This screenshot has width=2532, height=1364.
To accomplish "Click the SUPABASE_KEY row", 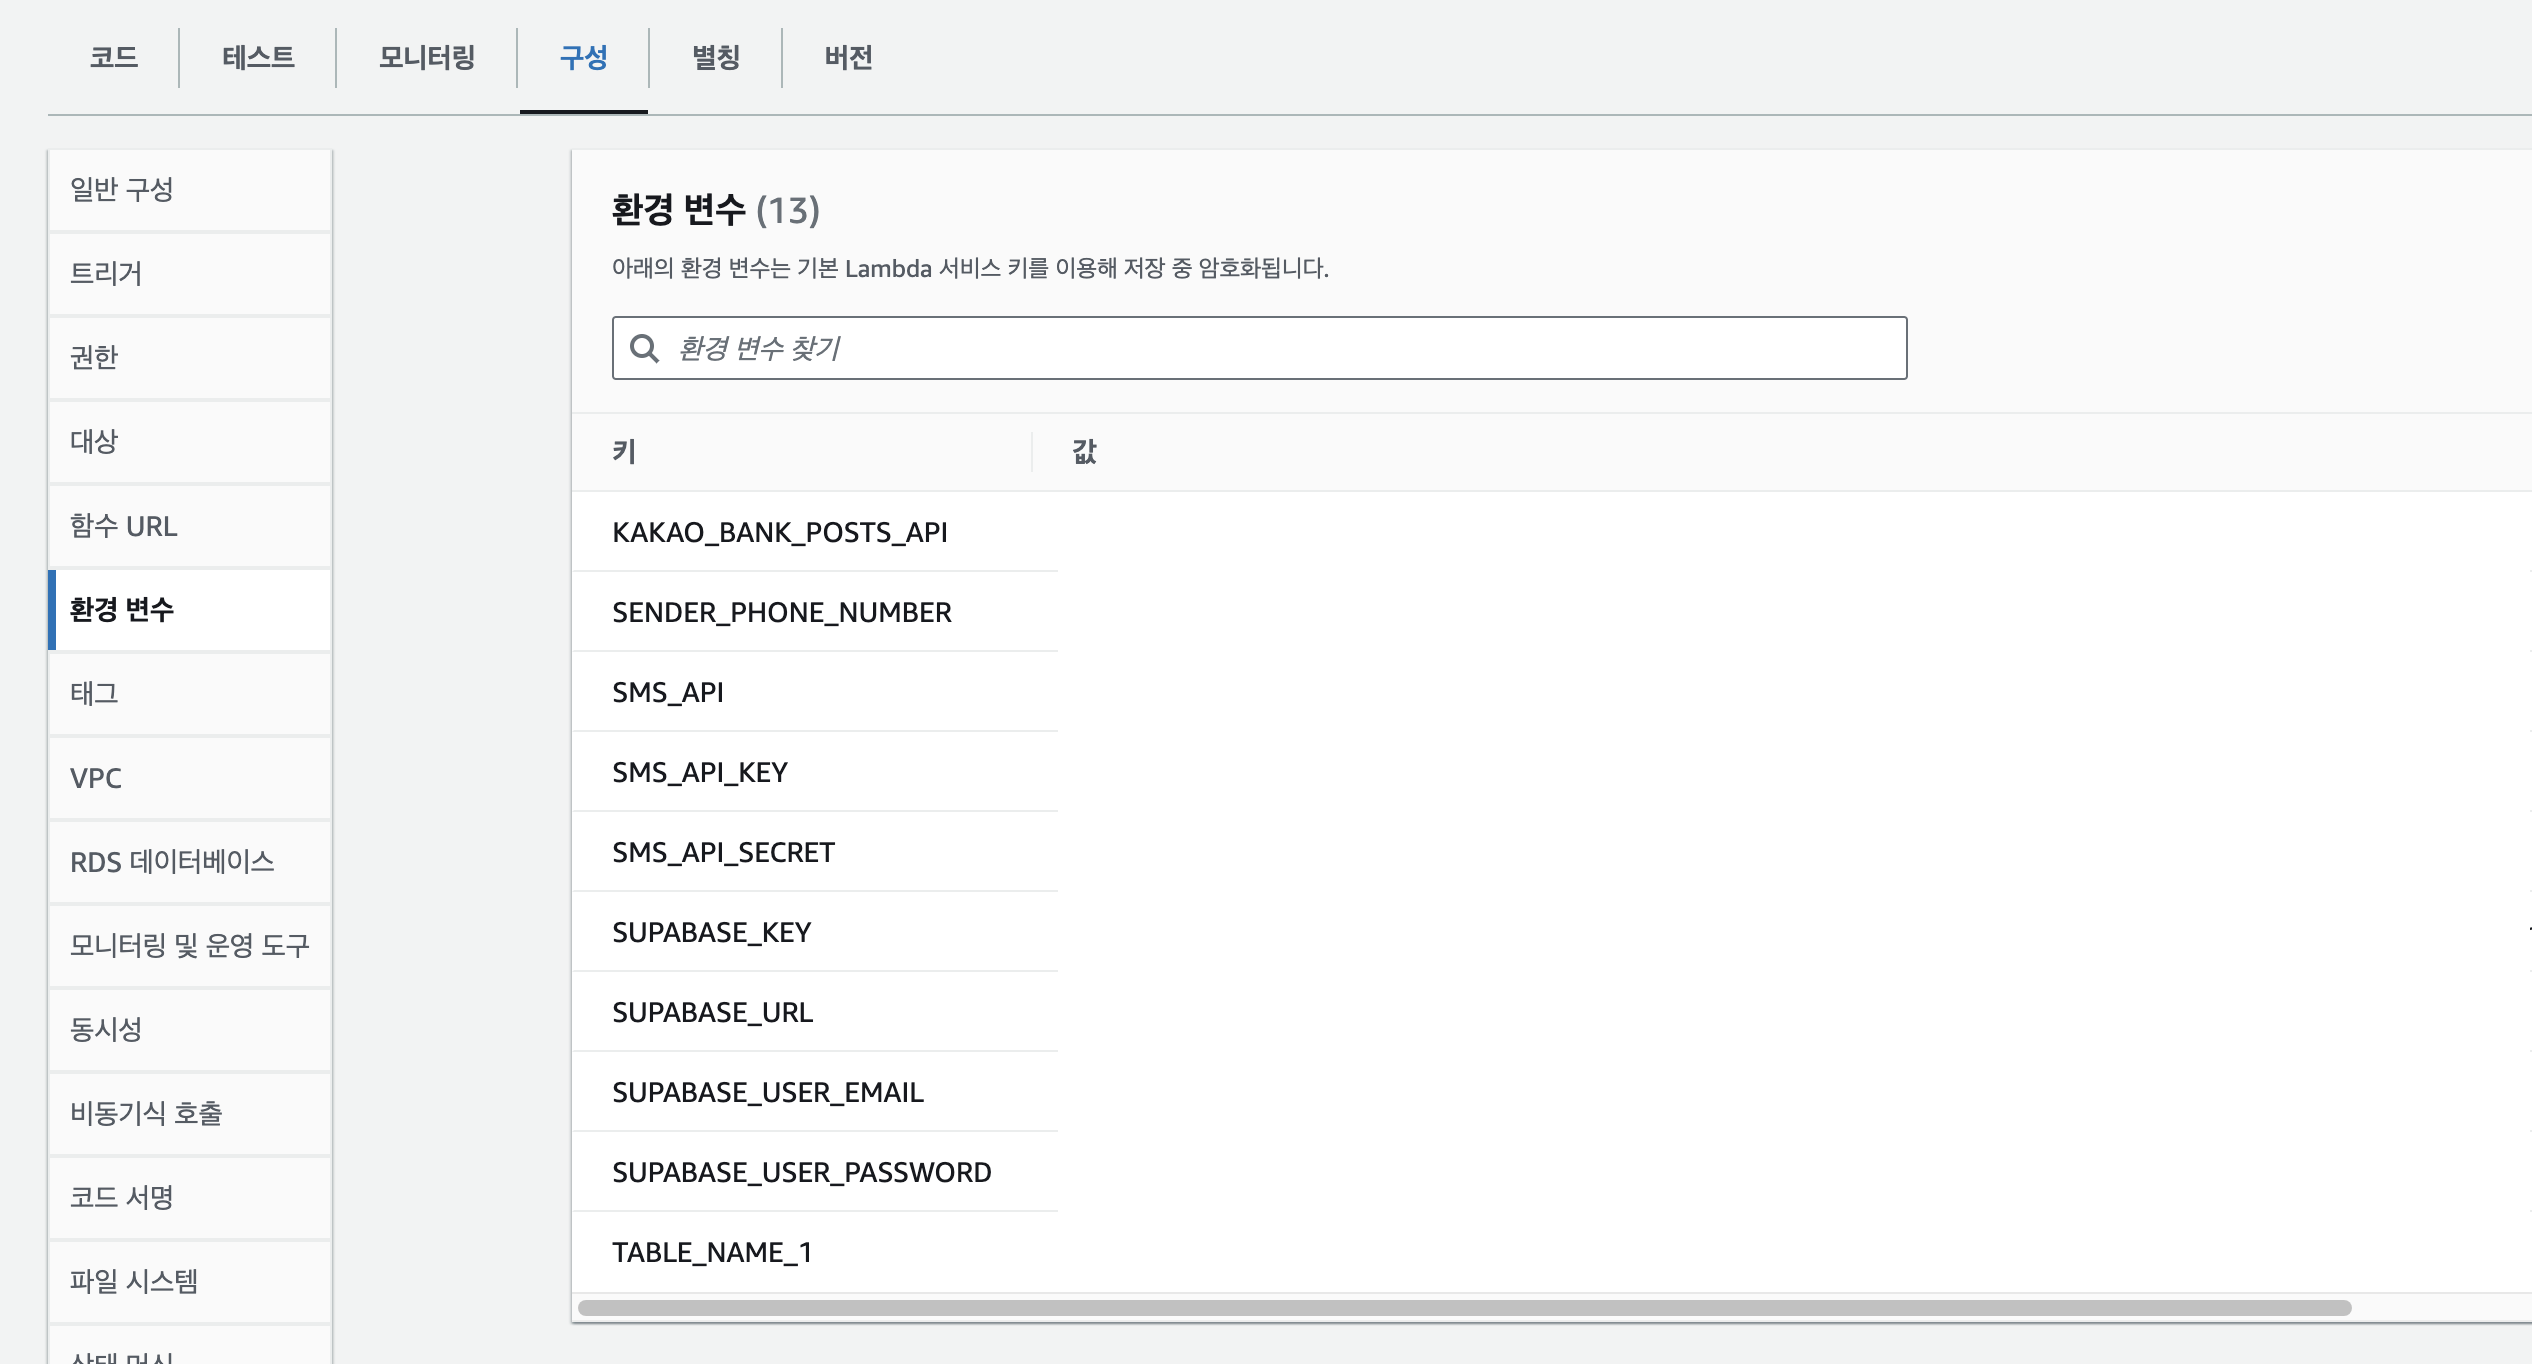I will click(x=712, y=932).
